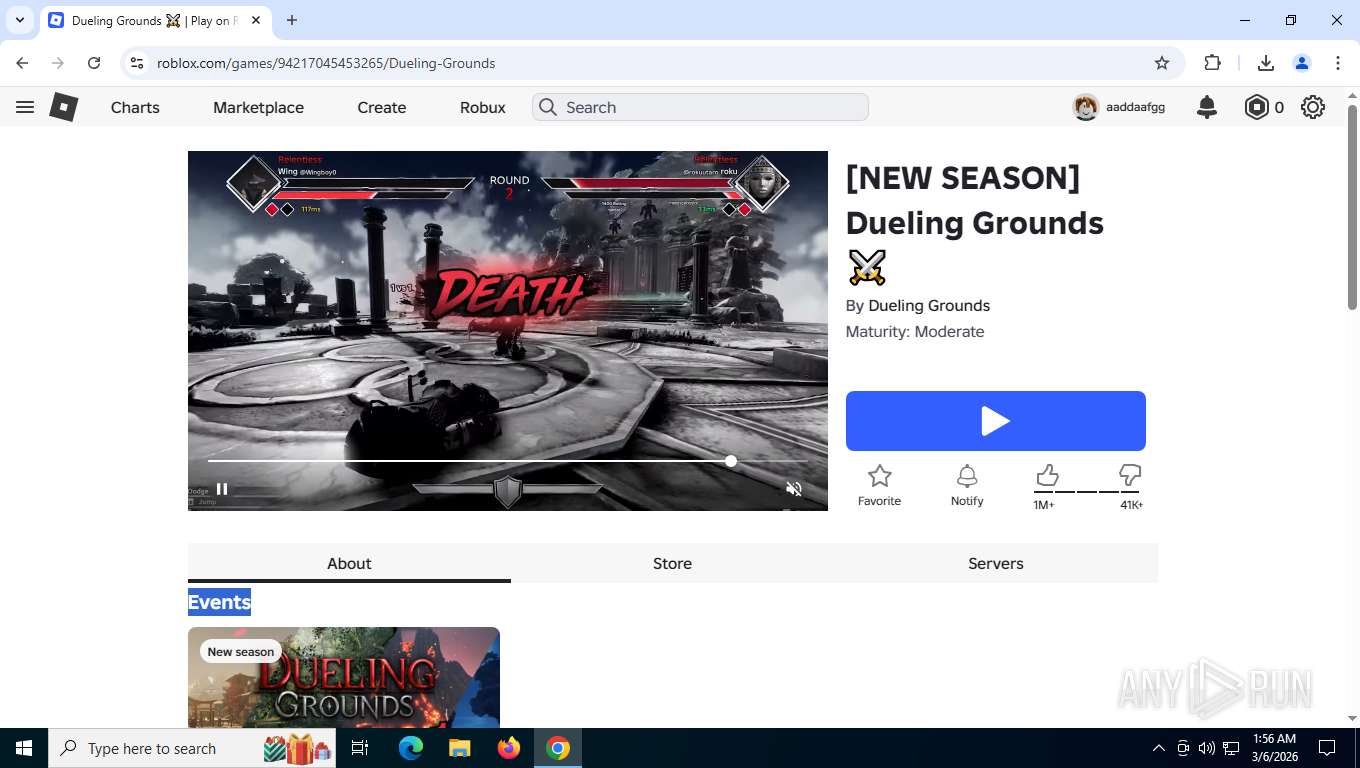Open the Dueling Grounds creator link
This screenshot has width=1360, height=768.
(x=929, y=306)
